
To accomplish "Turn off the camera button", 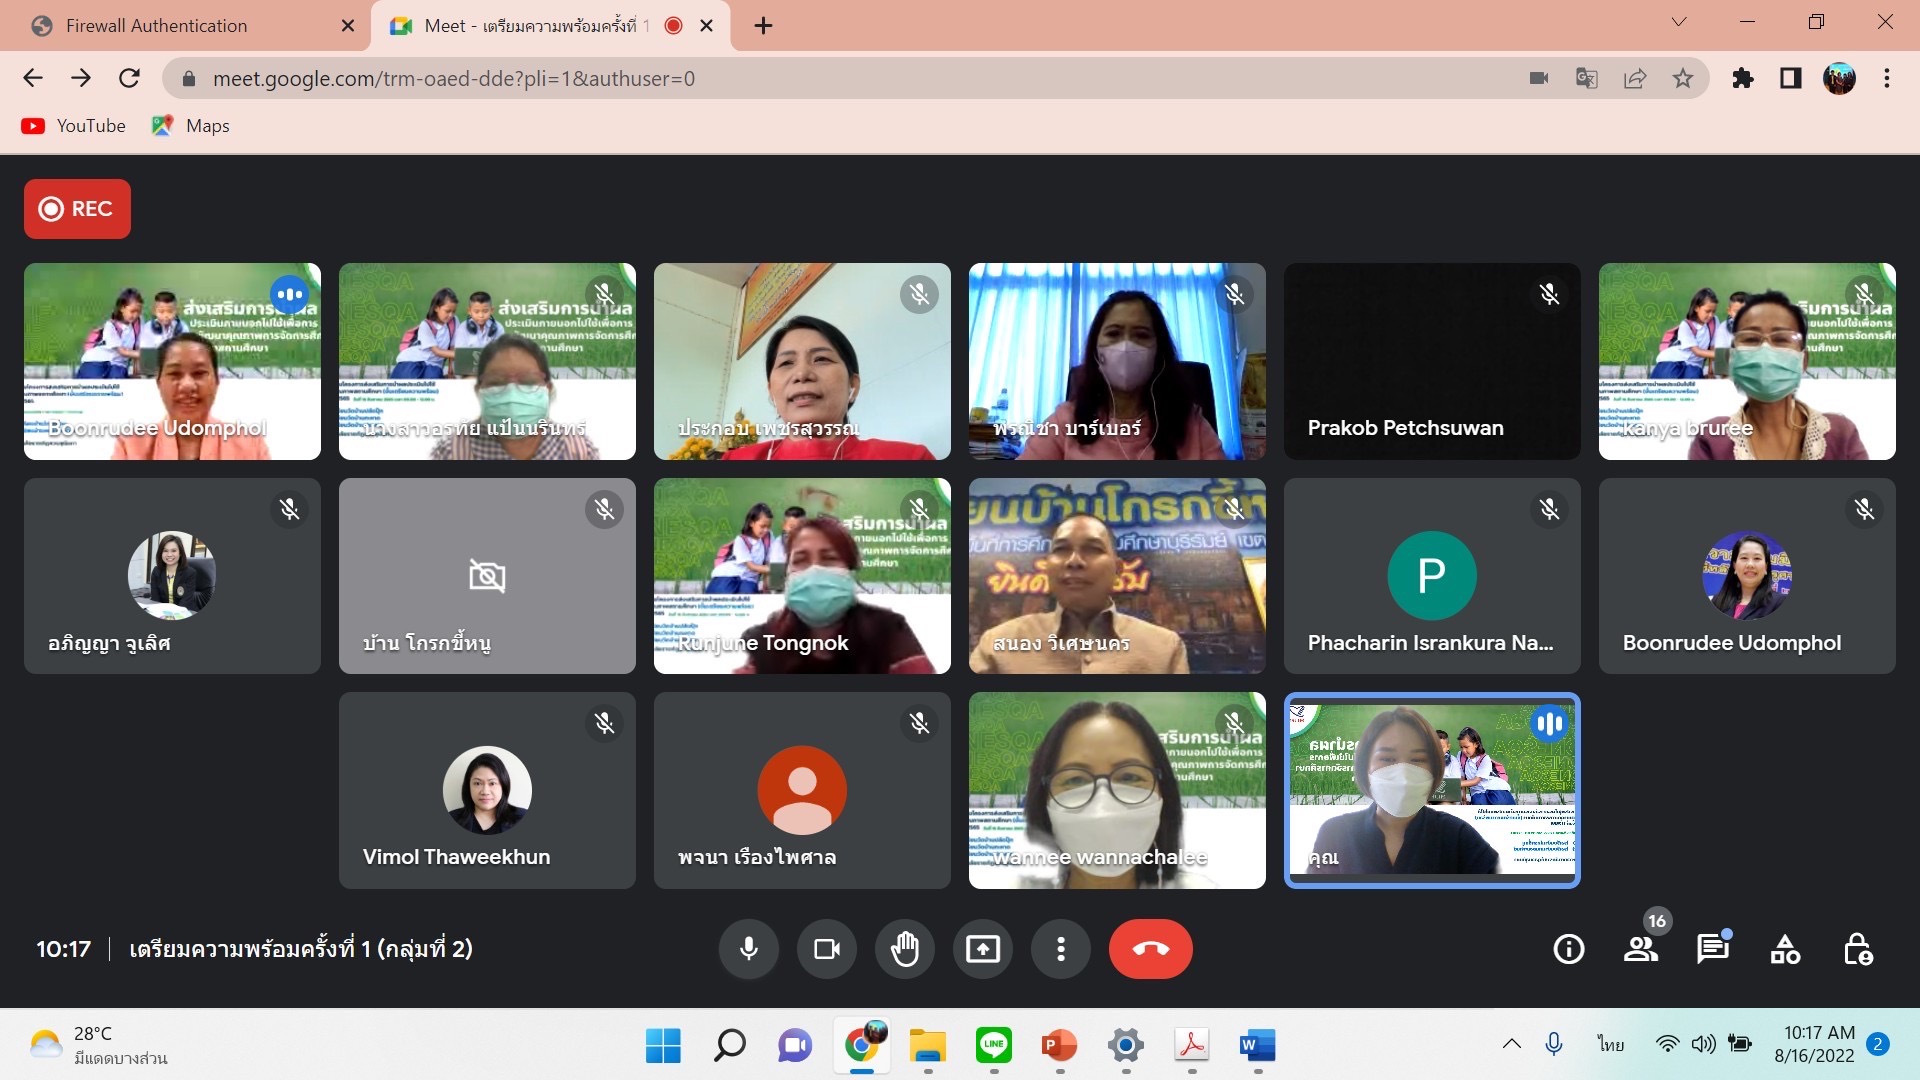I will [826, 948].
